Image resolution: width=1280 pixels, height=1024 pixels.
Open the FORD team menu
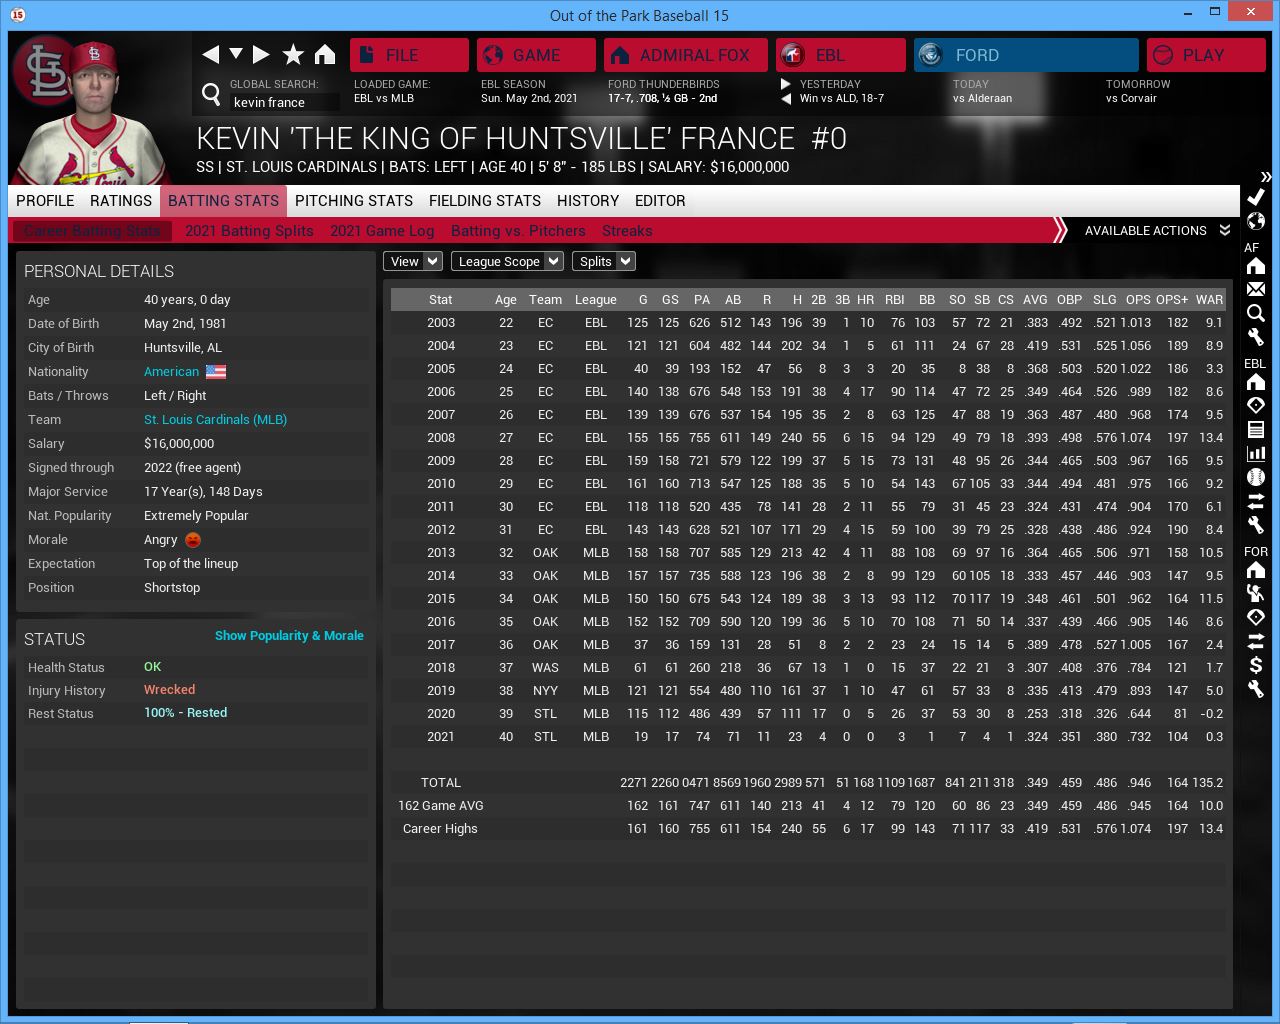(1026, 55)
